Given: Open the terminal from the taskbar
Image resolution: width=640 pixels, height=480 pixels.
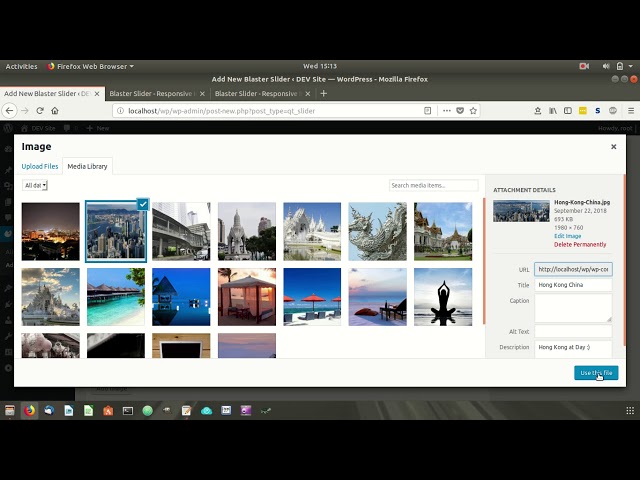Looking at the screenshot, I should coord(128,410).
